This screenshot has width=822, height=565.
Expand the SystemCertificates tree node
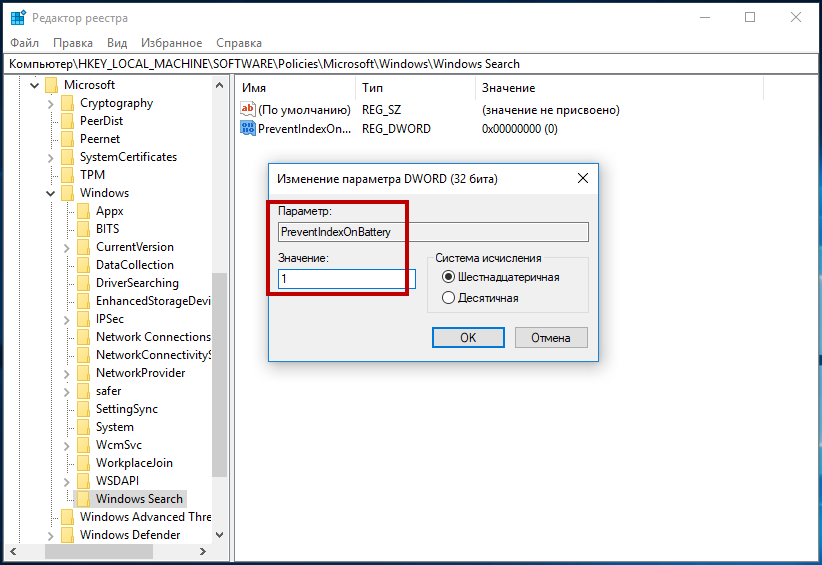pyautogui.click(x=51, y=157)
